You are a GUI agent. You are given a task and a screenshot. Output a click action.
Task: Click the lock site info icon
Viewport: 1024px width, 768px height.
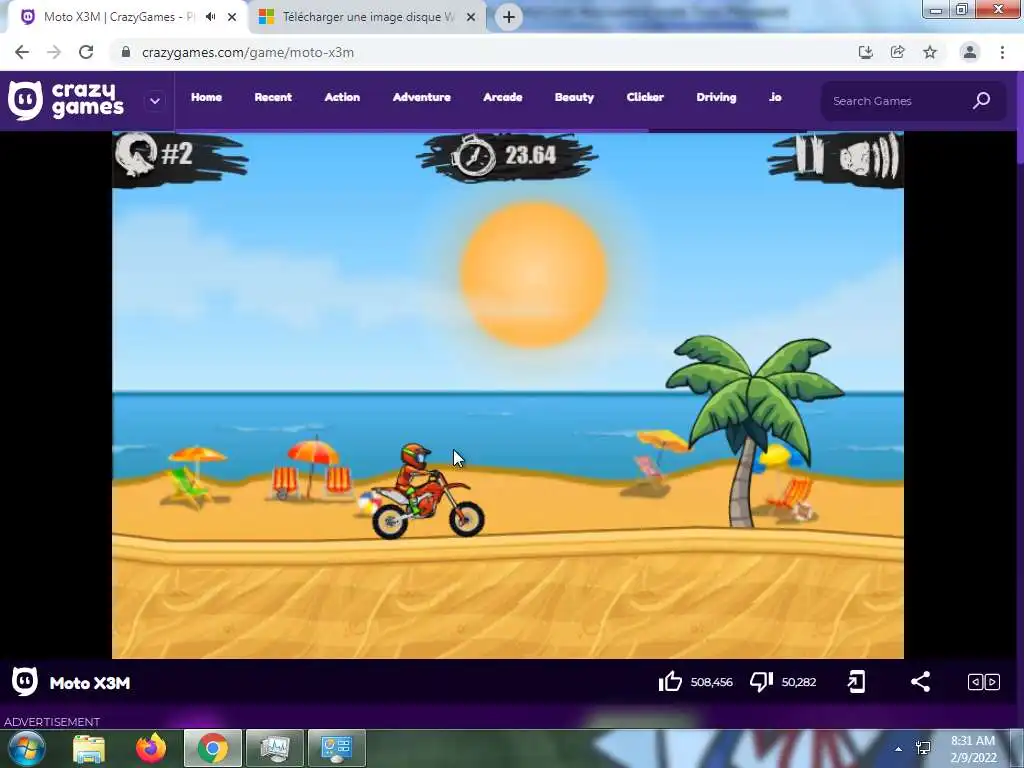pos(126,52)
